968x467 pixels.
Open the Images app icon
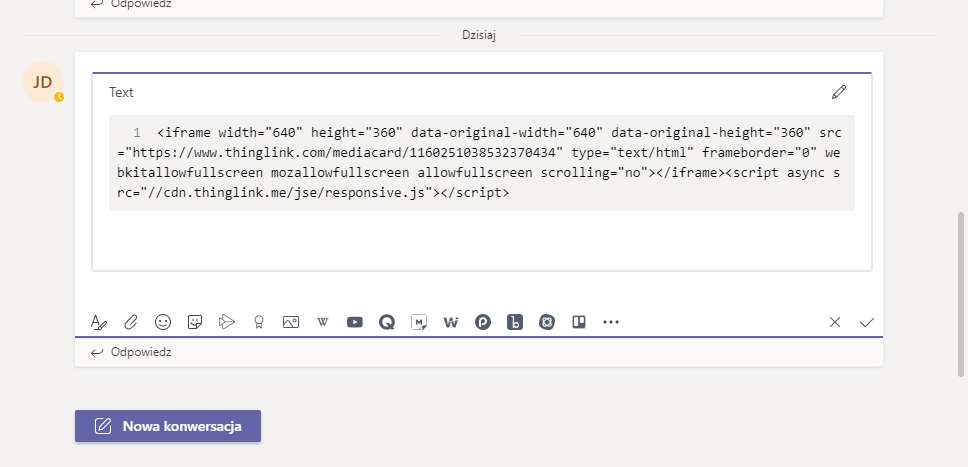click(x=291, y=322)
